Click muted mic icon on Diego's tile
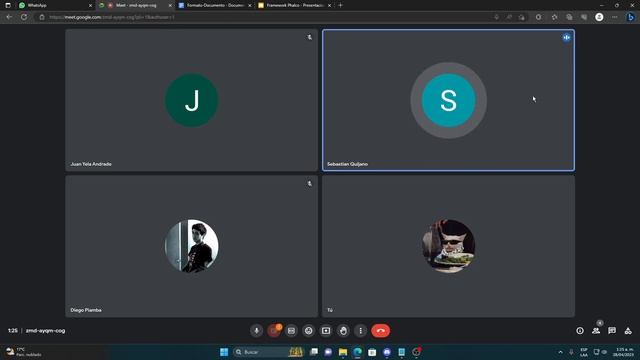This screenshot has width=640, height=360. (309, 184)
